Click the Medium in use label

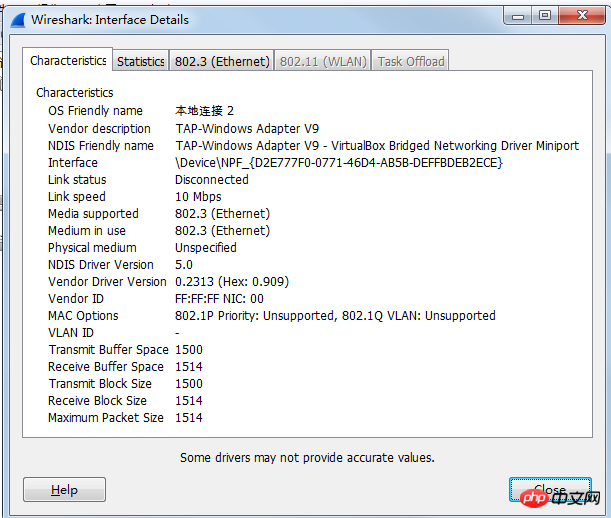pyautogui.click(x=87, y=231)
